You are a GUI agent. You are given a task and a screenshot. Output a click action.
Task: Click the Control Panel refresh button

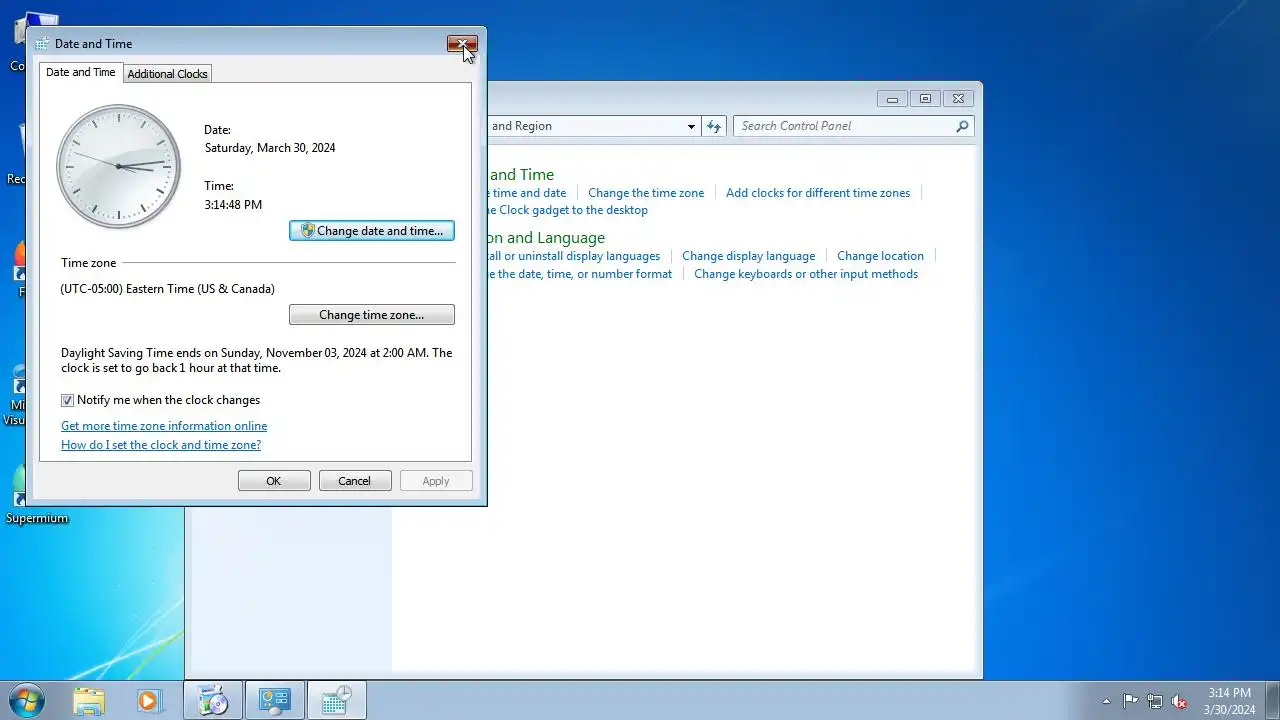point(713,126)
